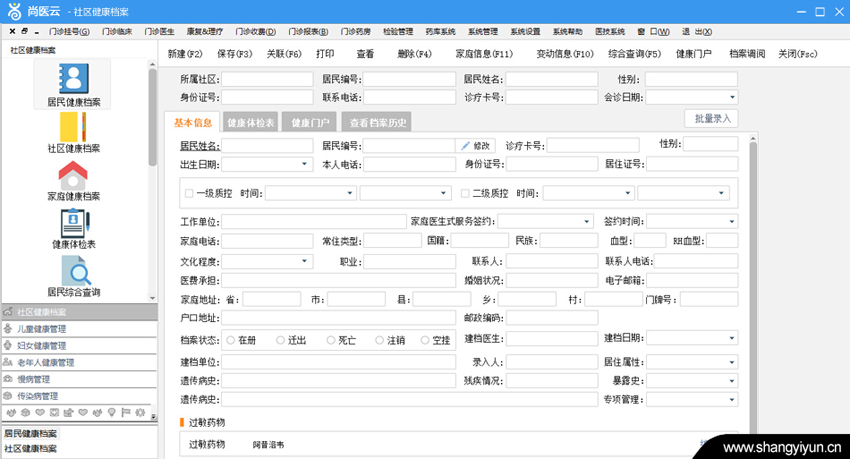The width and height of the screenshot is (850, 459).
Task: Click the 综合查询(F5) toolbar button
Action: [634, 54]
